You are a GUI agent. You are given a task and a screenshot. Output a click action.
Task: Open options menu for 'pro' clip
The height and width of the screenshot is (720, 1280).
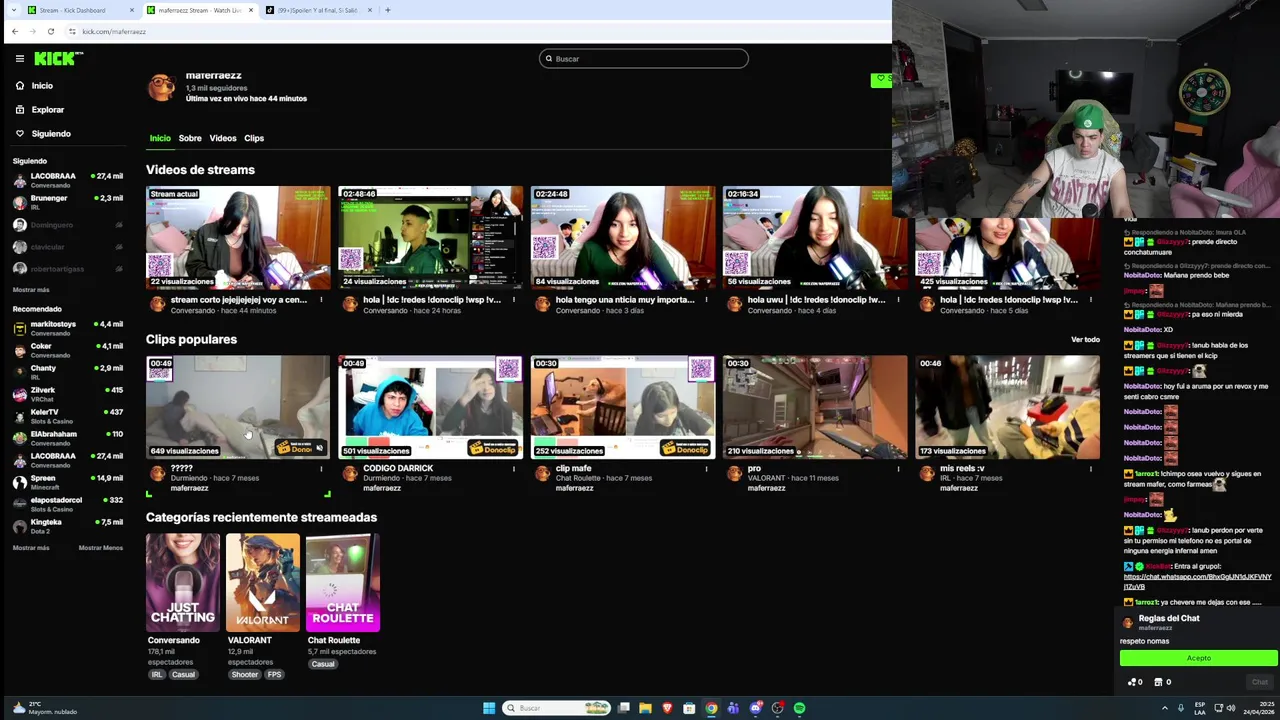click(x=898, y=468)
